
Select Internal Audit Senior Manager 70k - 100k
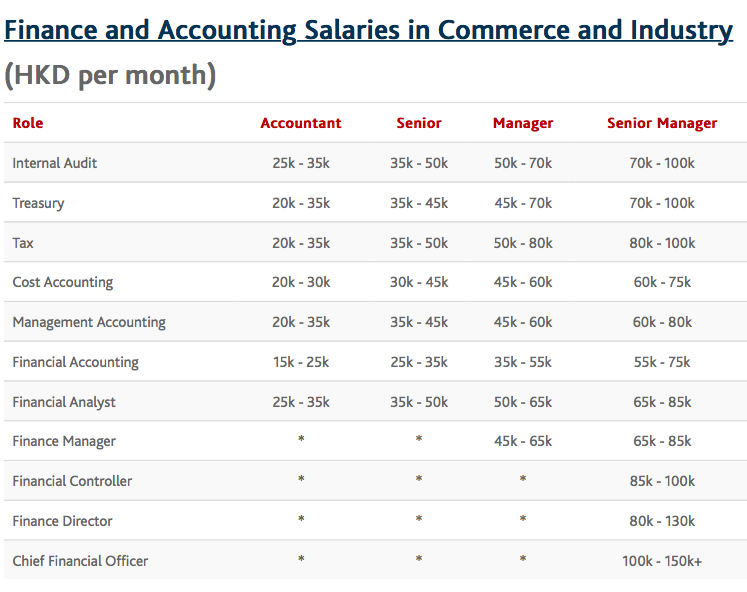point(662,163)
